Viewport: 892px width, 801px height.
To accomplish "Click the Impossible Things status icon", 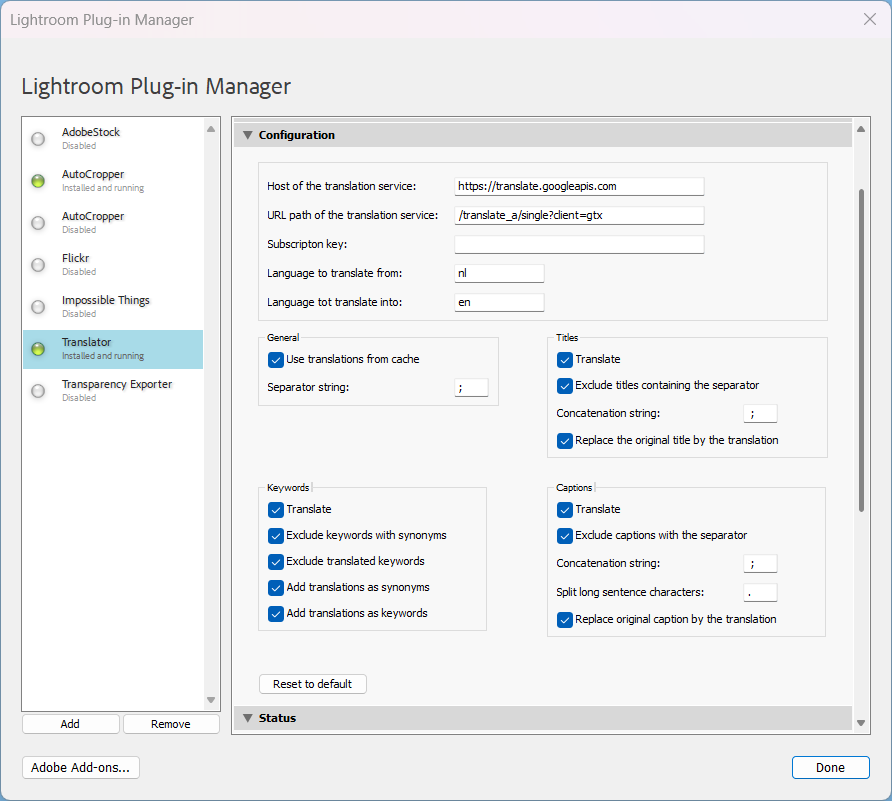I will tap(38, 307).
